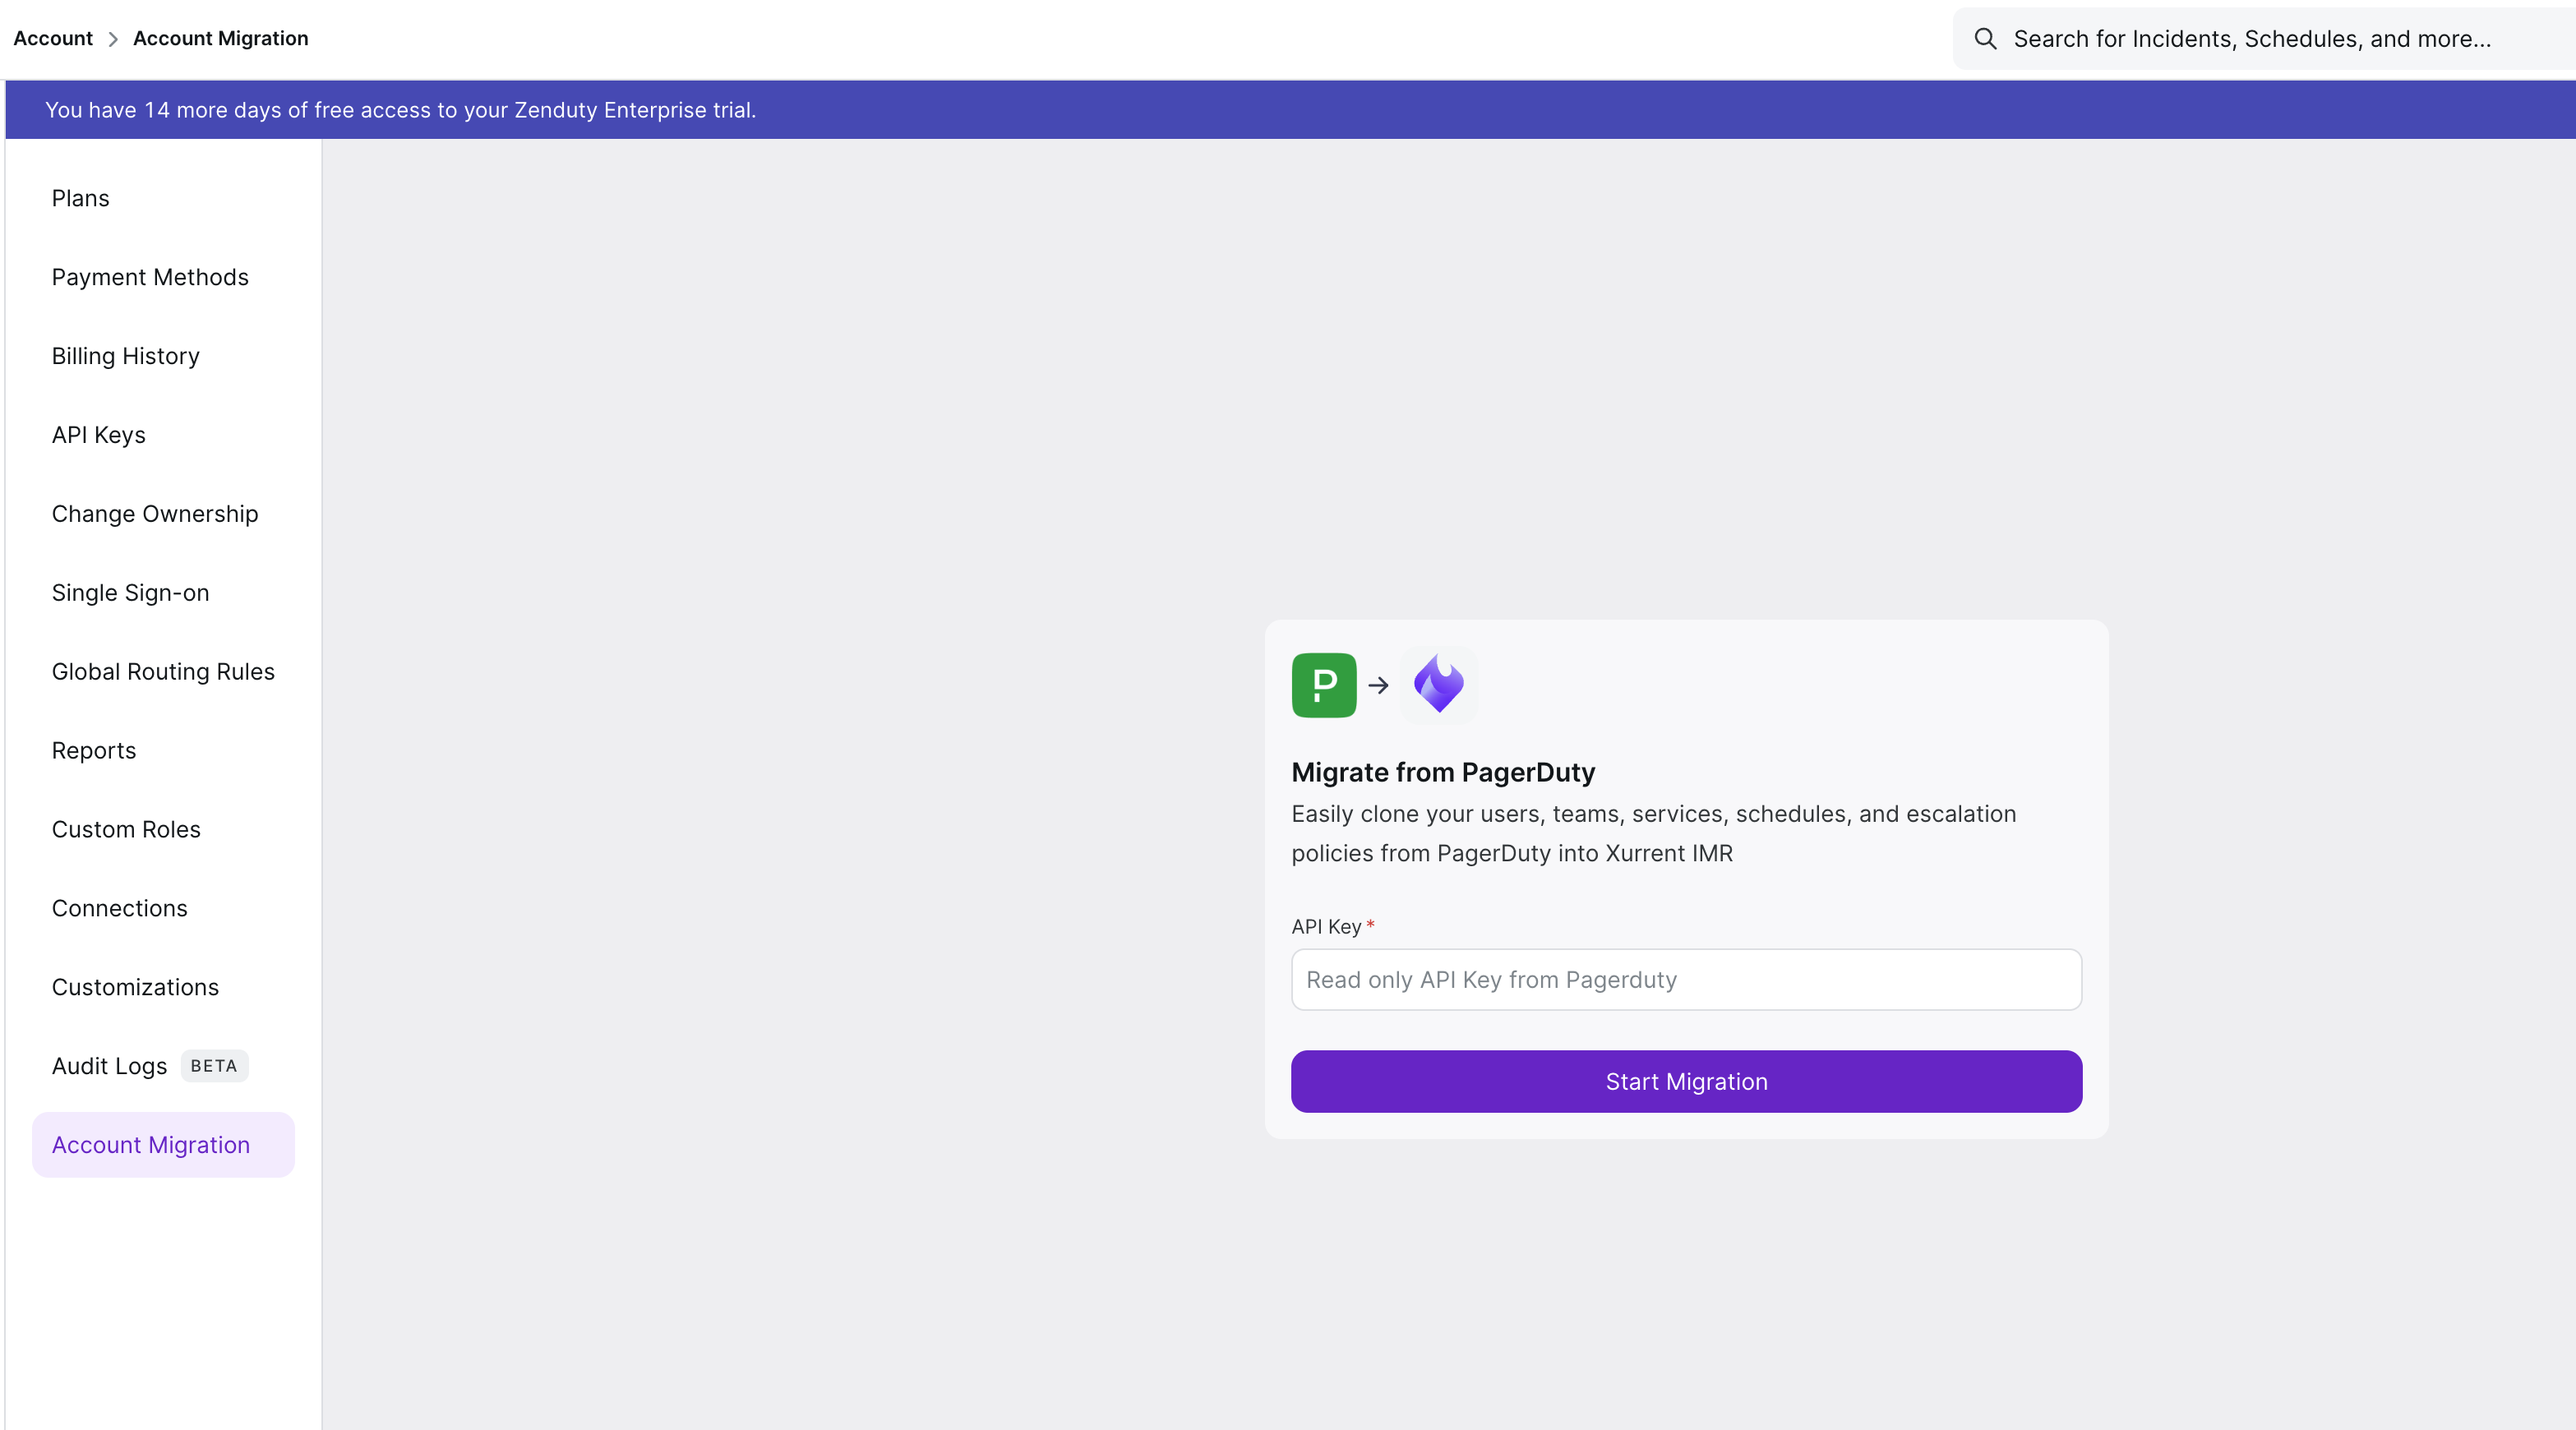Open the Change Ownership page

(x=155, y=514)
